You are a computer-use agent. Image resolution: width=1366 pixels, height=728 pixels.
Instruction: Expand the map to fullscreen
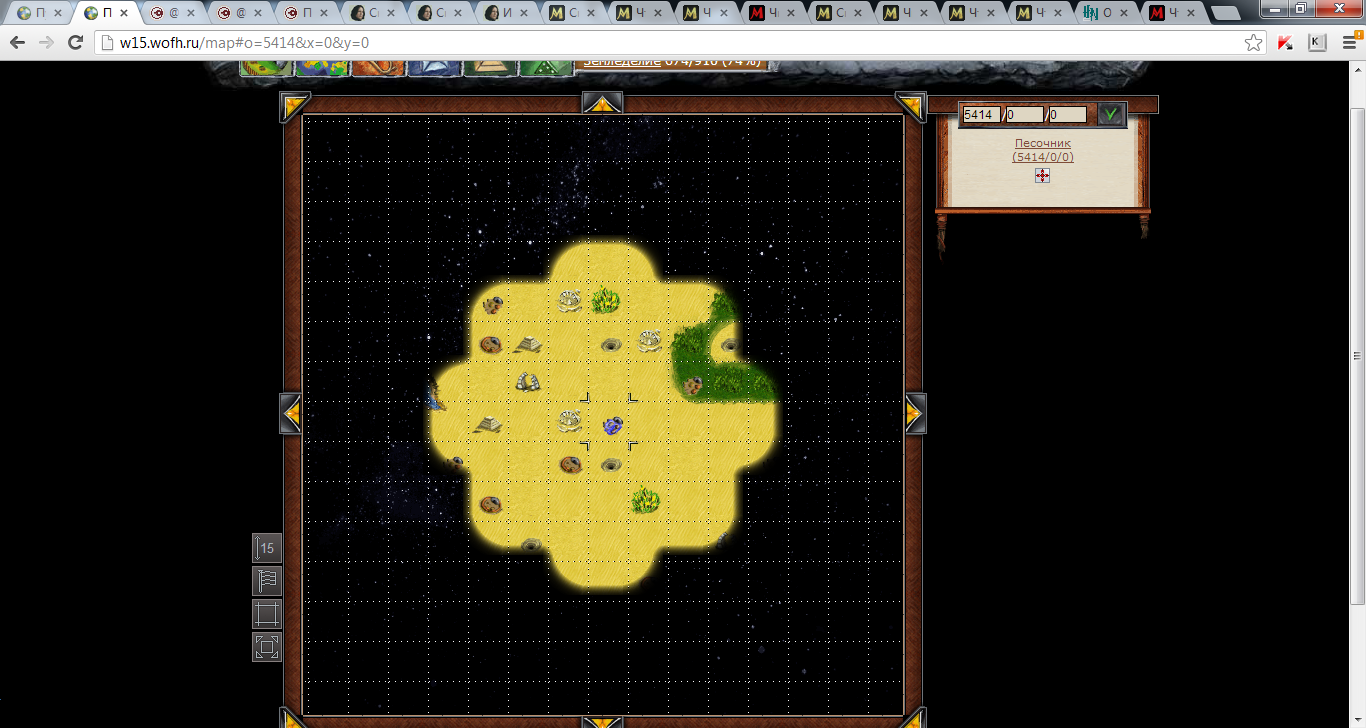[x=267, y=647]
